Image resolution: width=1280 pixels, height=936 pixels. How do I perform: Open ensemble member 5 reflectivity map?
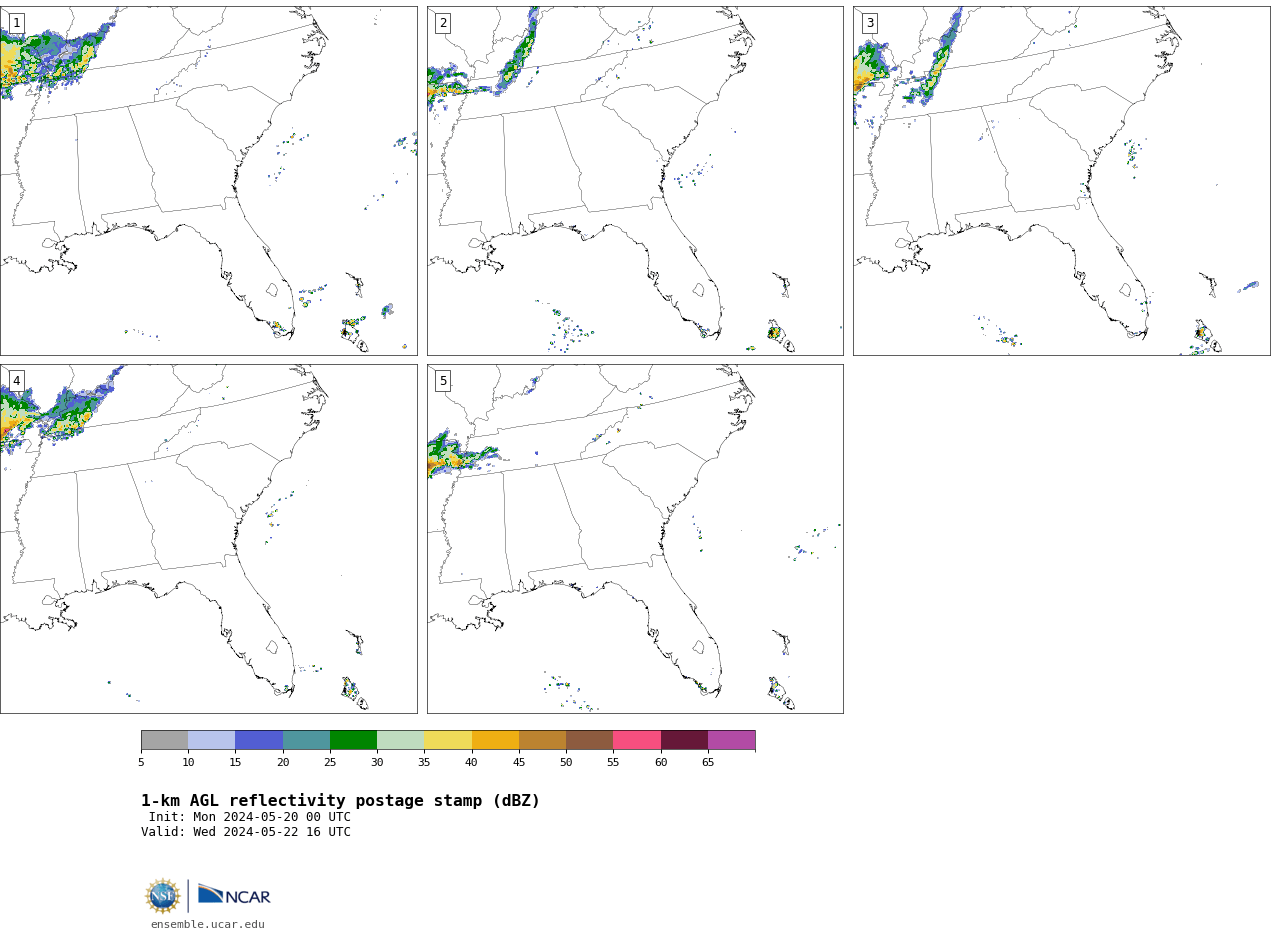pos(635,539)
